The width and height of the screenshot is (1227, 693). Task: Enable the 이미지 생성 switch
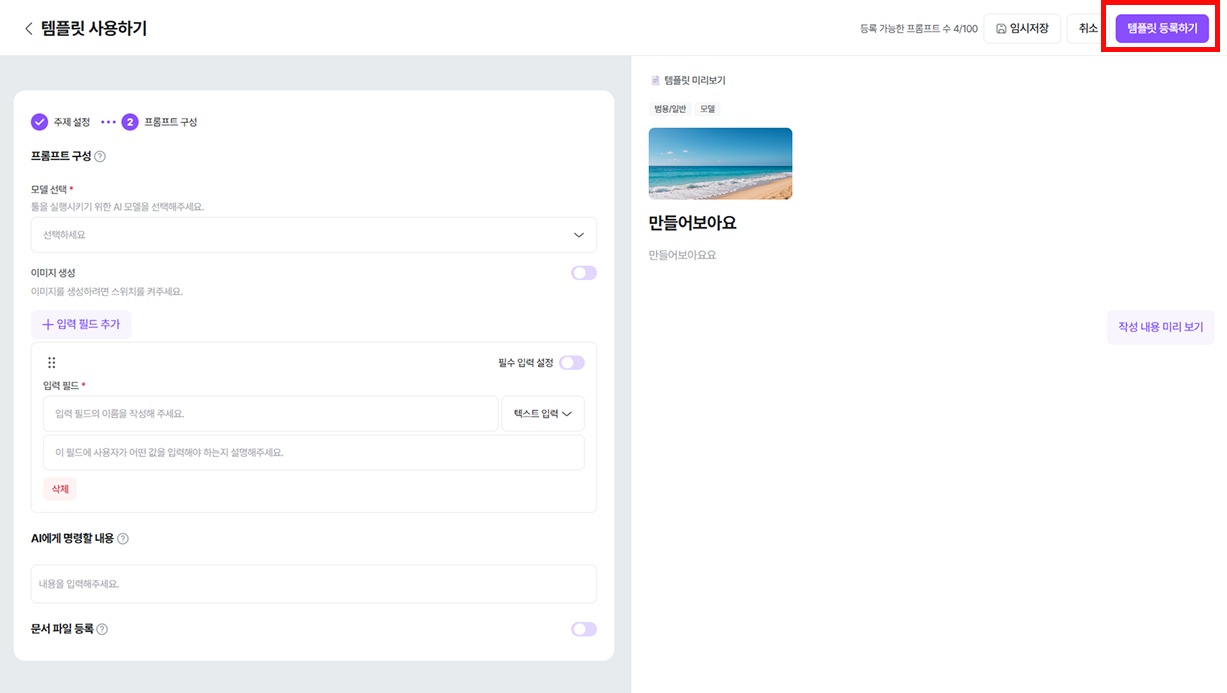pyautogui.click(x=584, y=273)
